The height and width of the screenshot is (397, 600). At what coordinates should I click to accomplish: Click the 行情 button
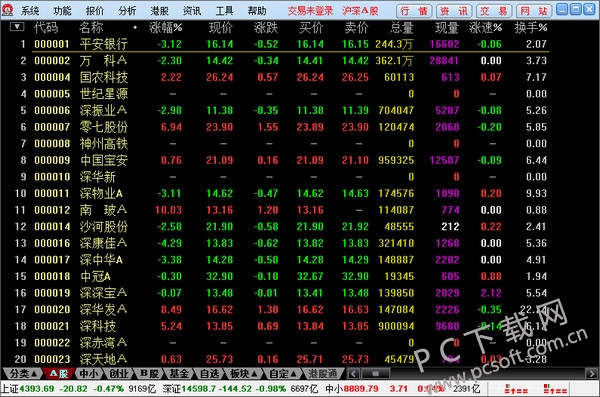[414, 11]
